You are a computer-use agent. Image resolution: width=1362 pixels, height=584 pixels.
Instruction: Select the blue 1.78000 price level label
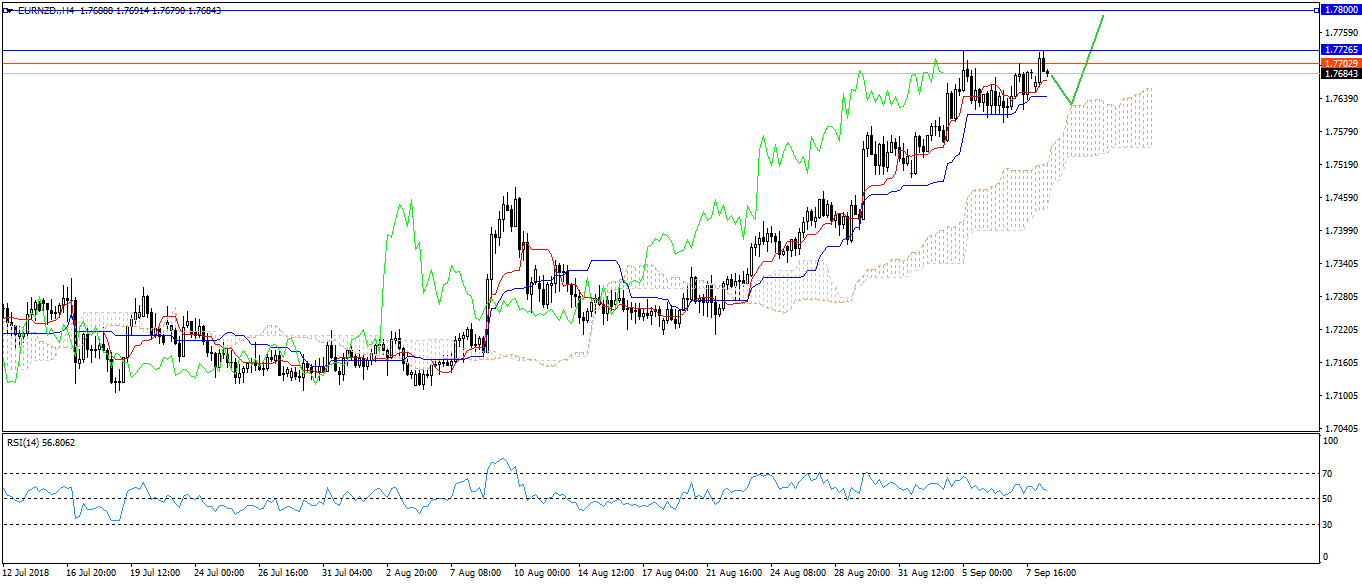[x=1339, y=10]
